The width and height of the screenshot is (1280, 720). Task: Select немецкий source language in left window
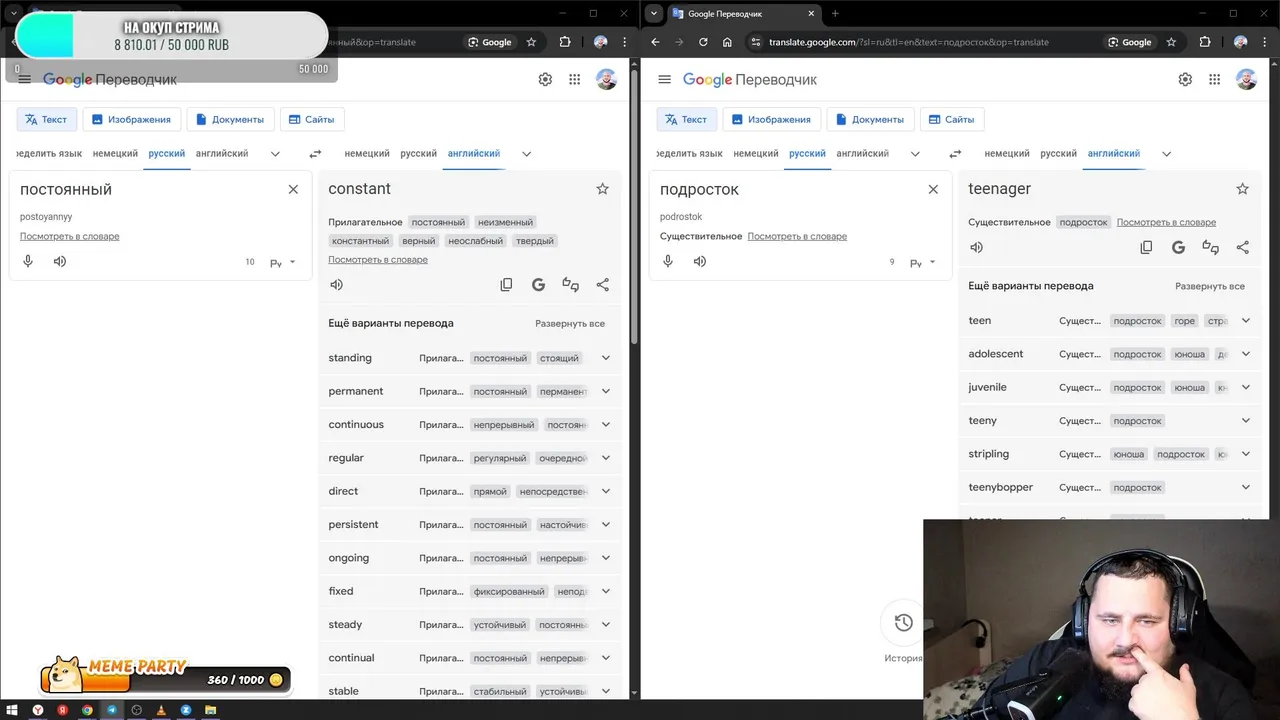tap(115, 153)
